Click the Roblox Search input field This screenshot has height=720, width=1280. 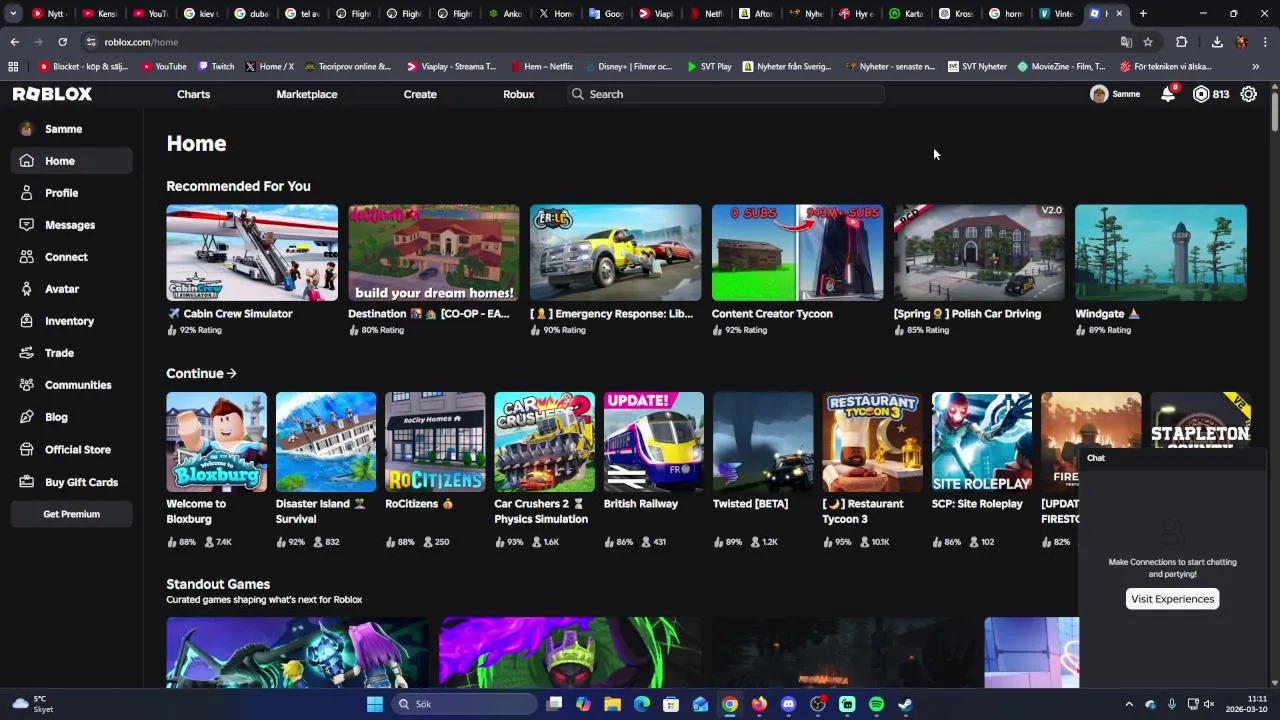725,94
